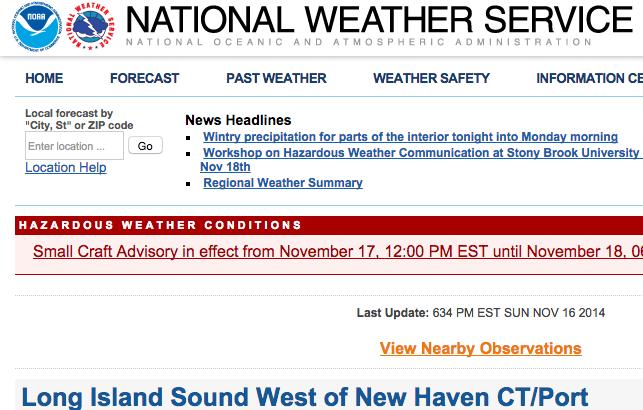The image size is (643, 410).
Task: Click the Go button
Action: (145, 146)
